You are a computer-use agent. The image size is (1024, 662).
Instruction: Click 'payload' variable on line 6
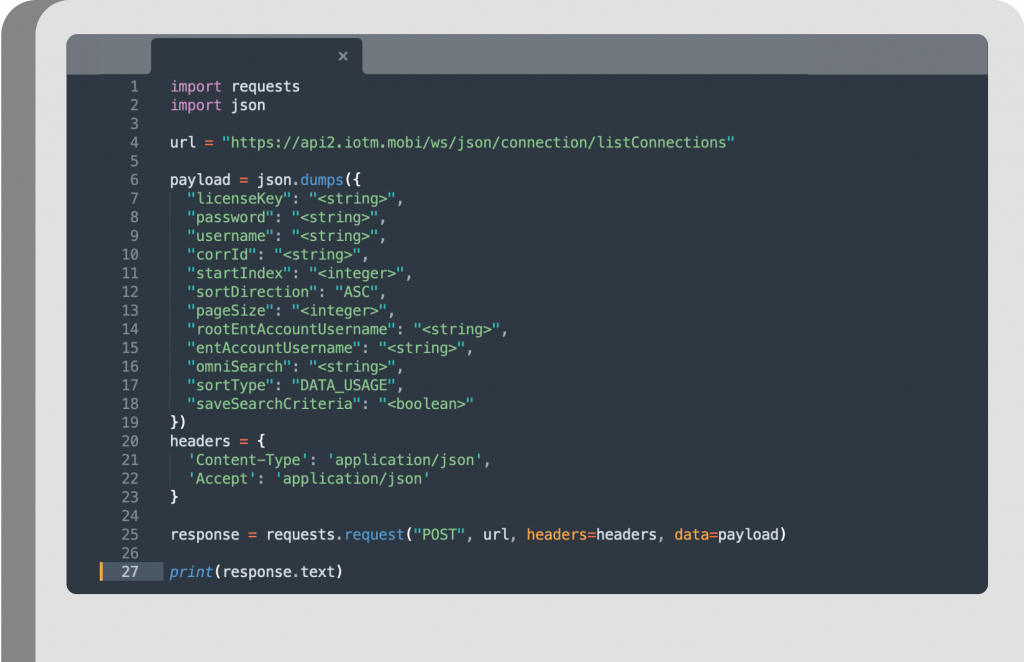[200, 180]
